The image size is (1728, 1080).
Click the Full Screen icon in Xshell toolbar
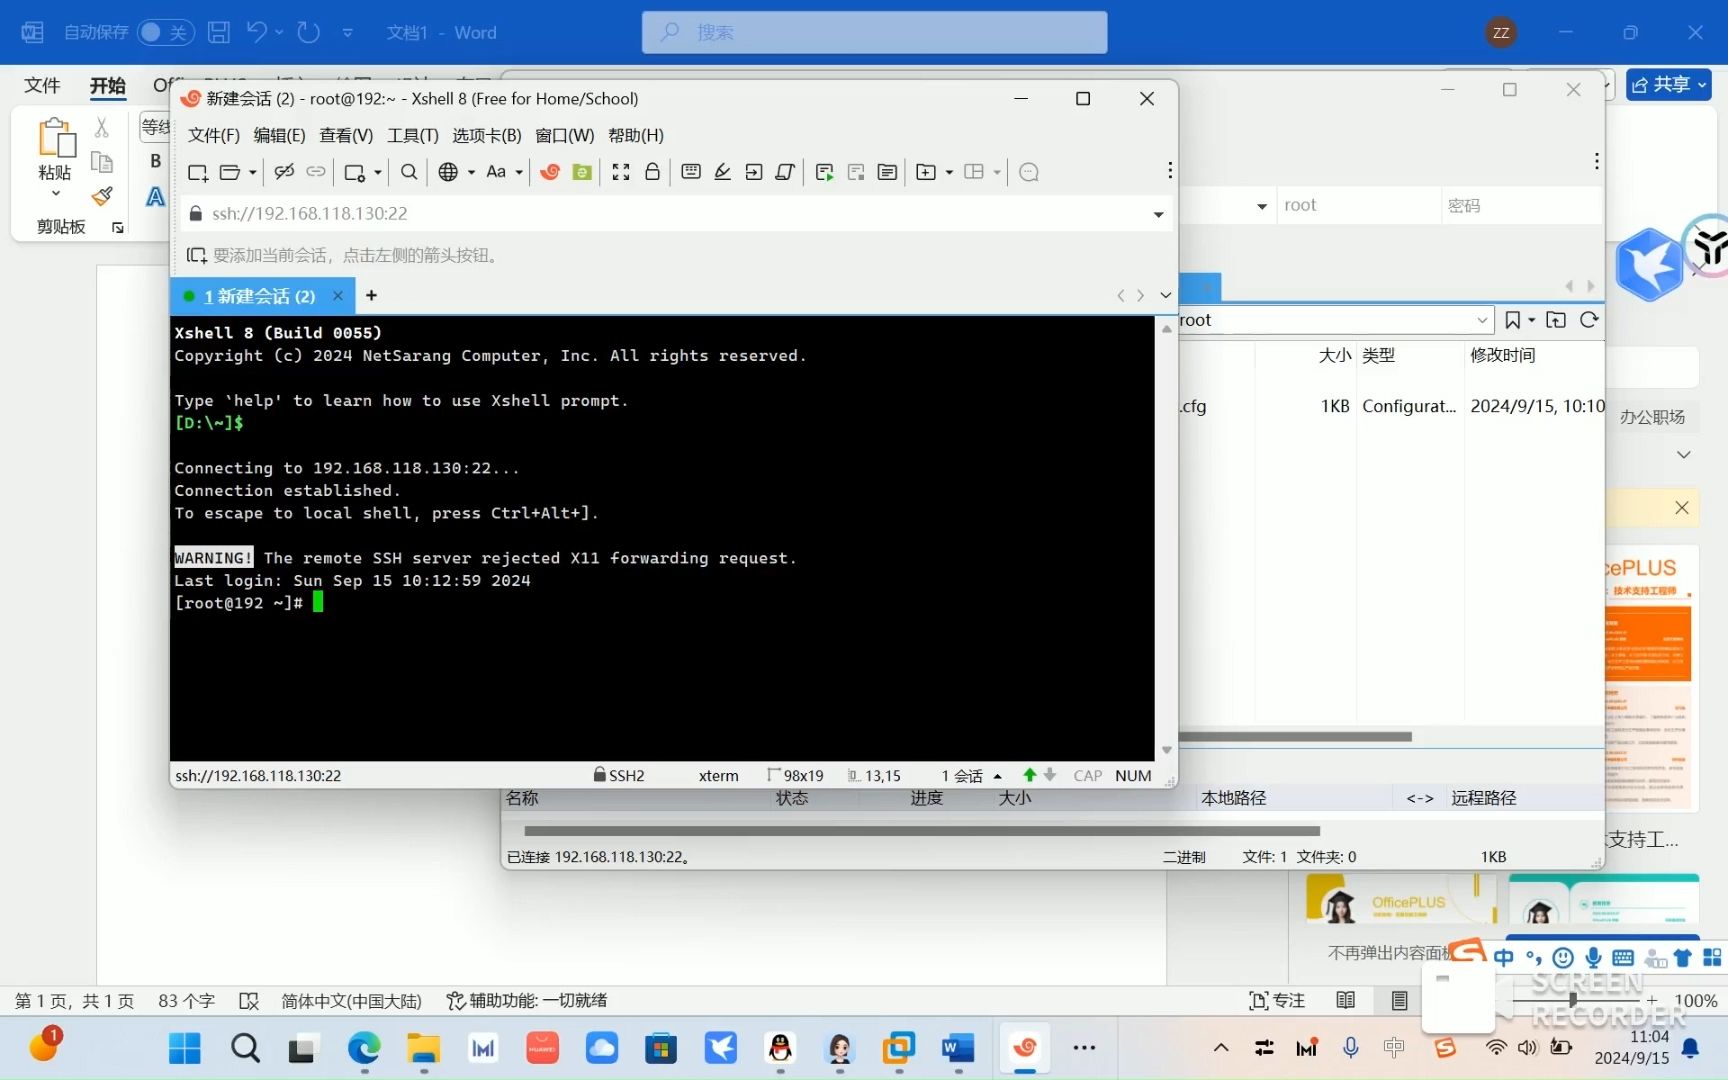click(x=621, y=172)
